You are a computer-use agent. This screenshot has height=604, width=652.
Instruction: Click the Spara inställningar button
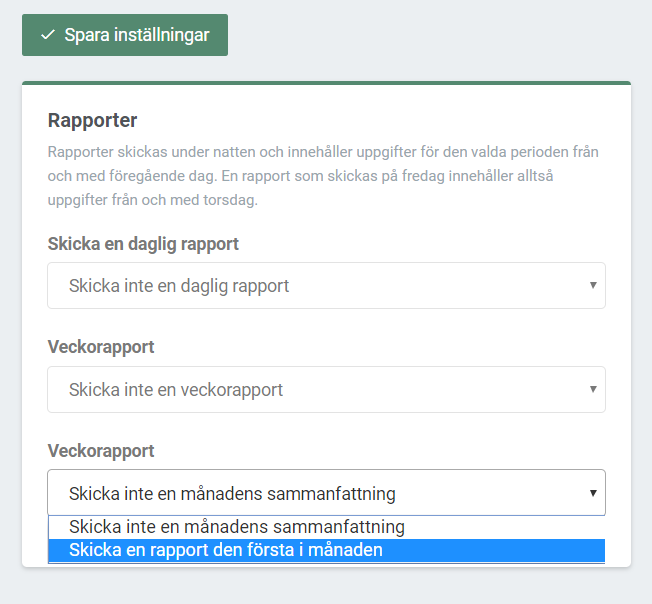125,35
